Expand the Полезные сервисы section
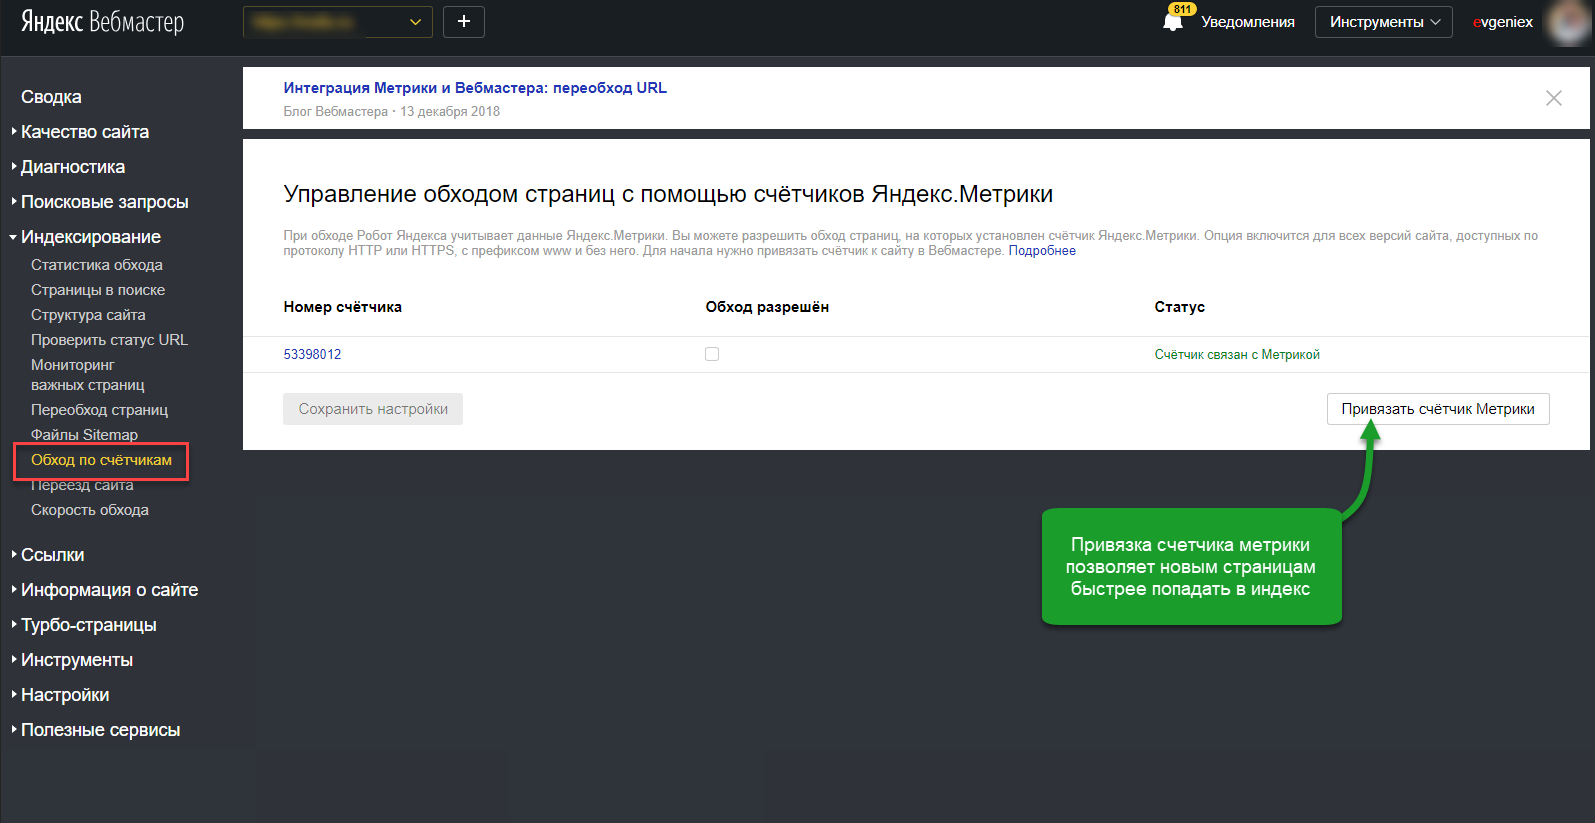 (100, 730)
